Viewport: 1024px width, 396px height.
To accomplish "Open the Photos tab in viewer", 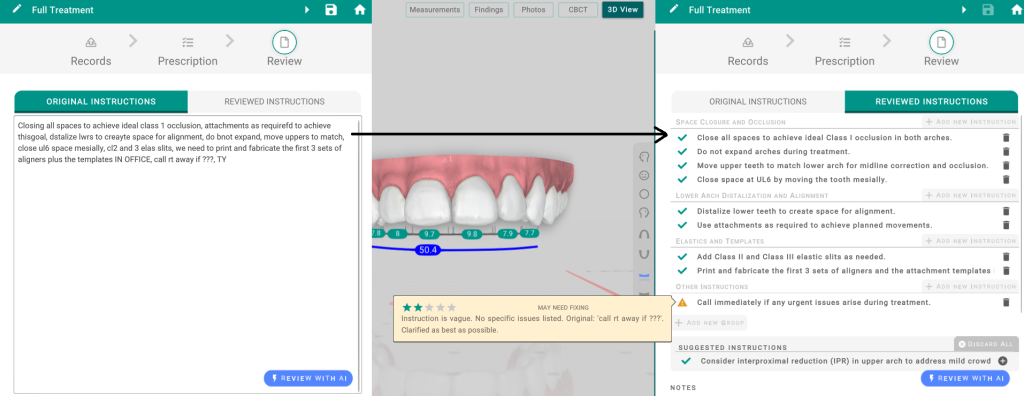I will pyautogui.click(x=534, y=10).
